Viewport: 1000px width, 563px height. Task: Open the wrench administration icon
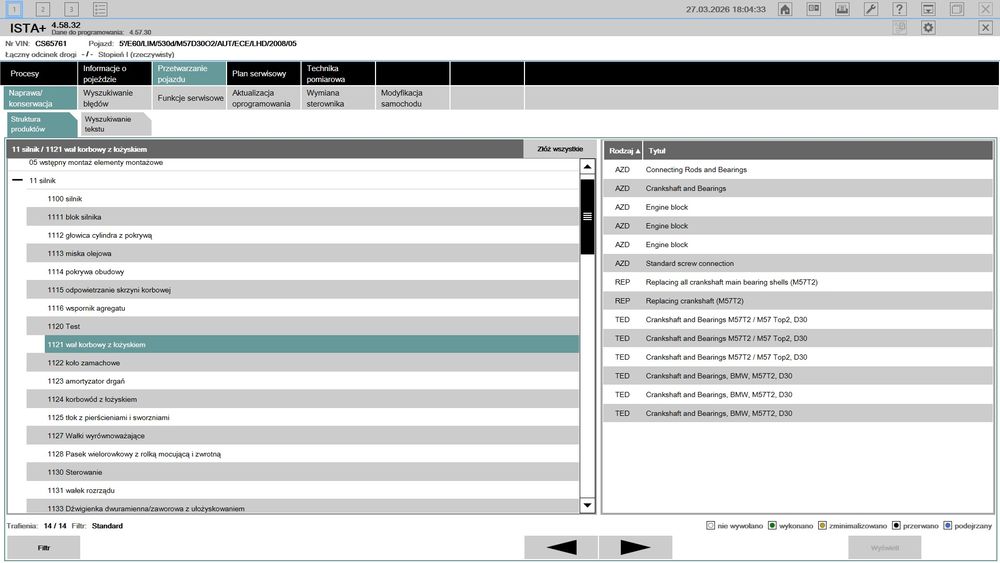coord(871,9)
